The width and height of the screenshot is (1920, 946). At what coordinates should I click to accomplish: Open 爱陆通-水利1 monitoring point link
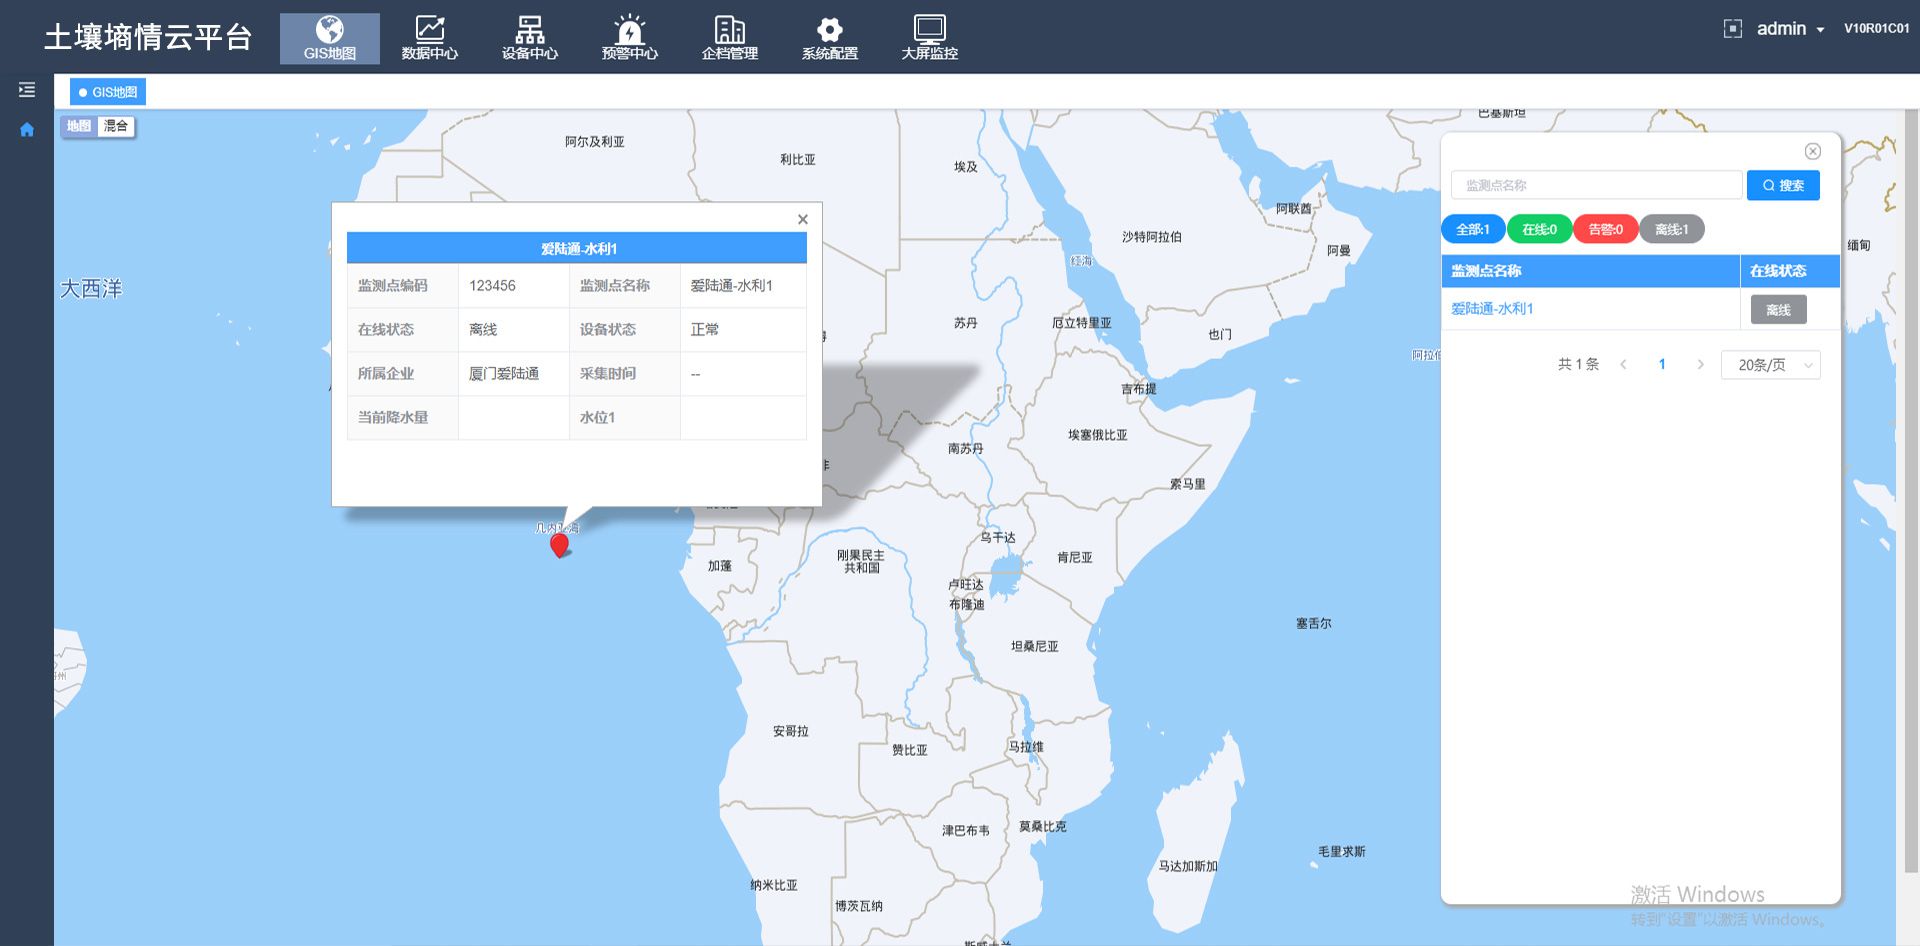point(1492,309)
